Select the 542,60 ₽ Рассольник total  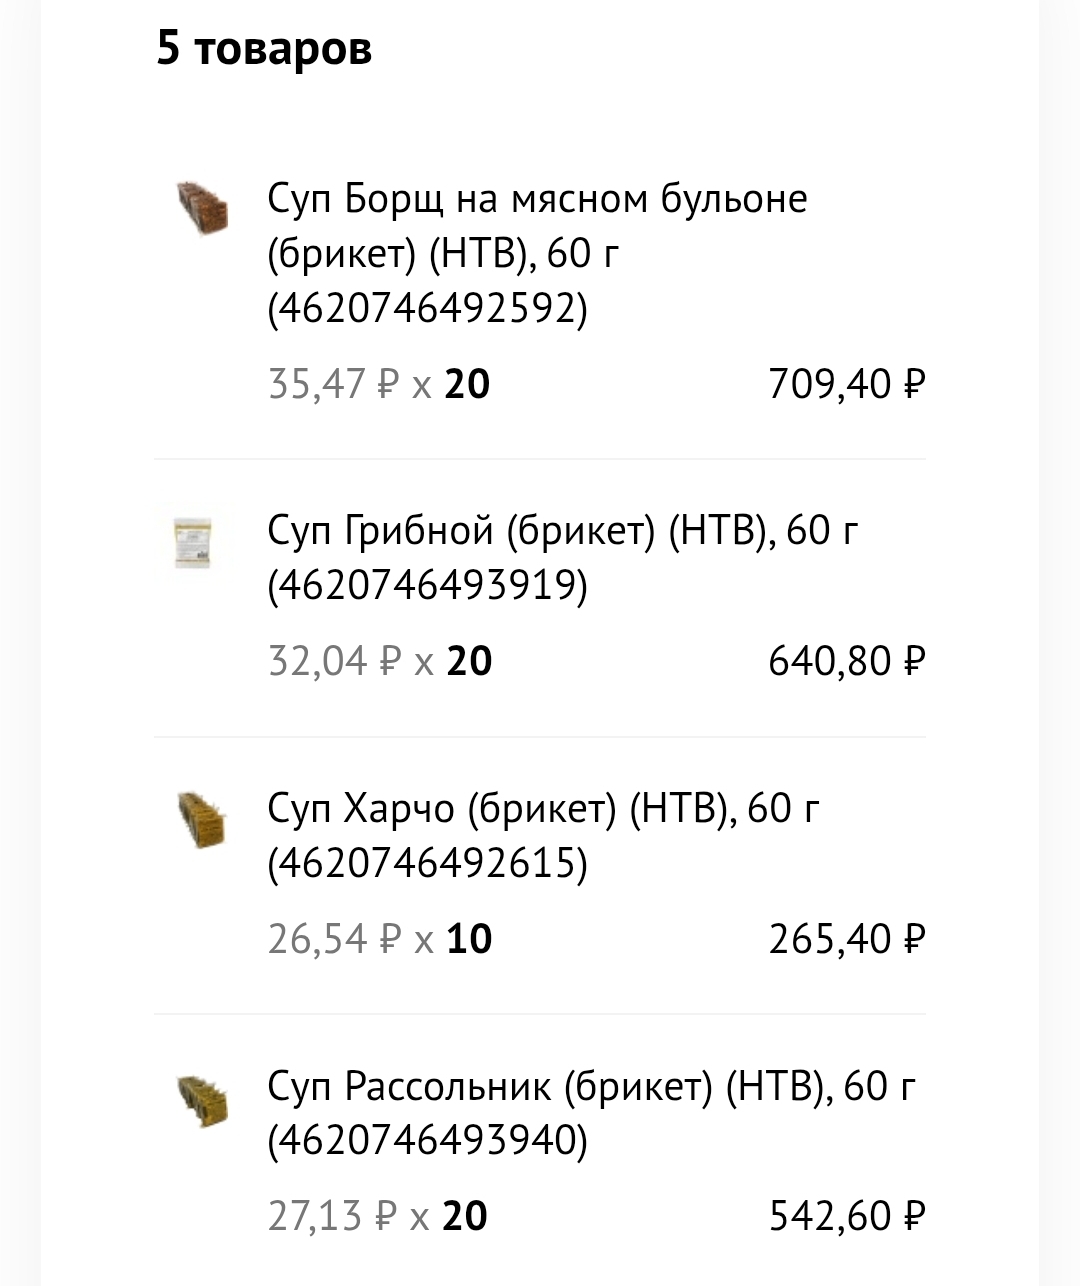tap(846, 1216)
